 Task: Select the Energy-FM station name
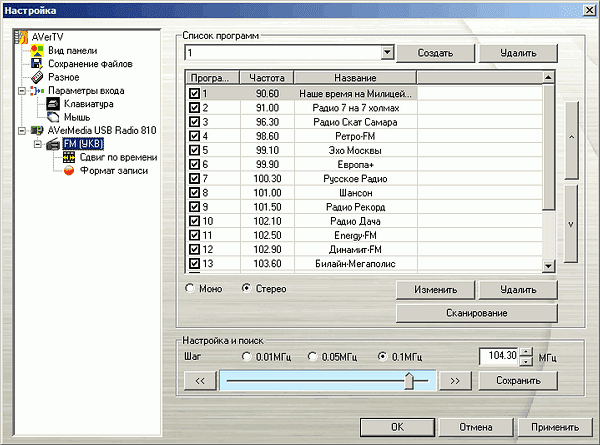[355, 235]
